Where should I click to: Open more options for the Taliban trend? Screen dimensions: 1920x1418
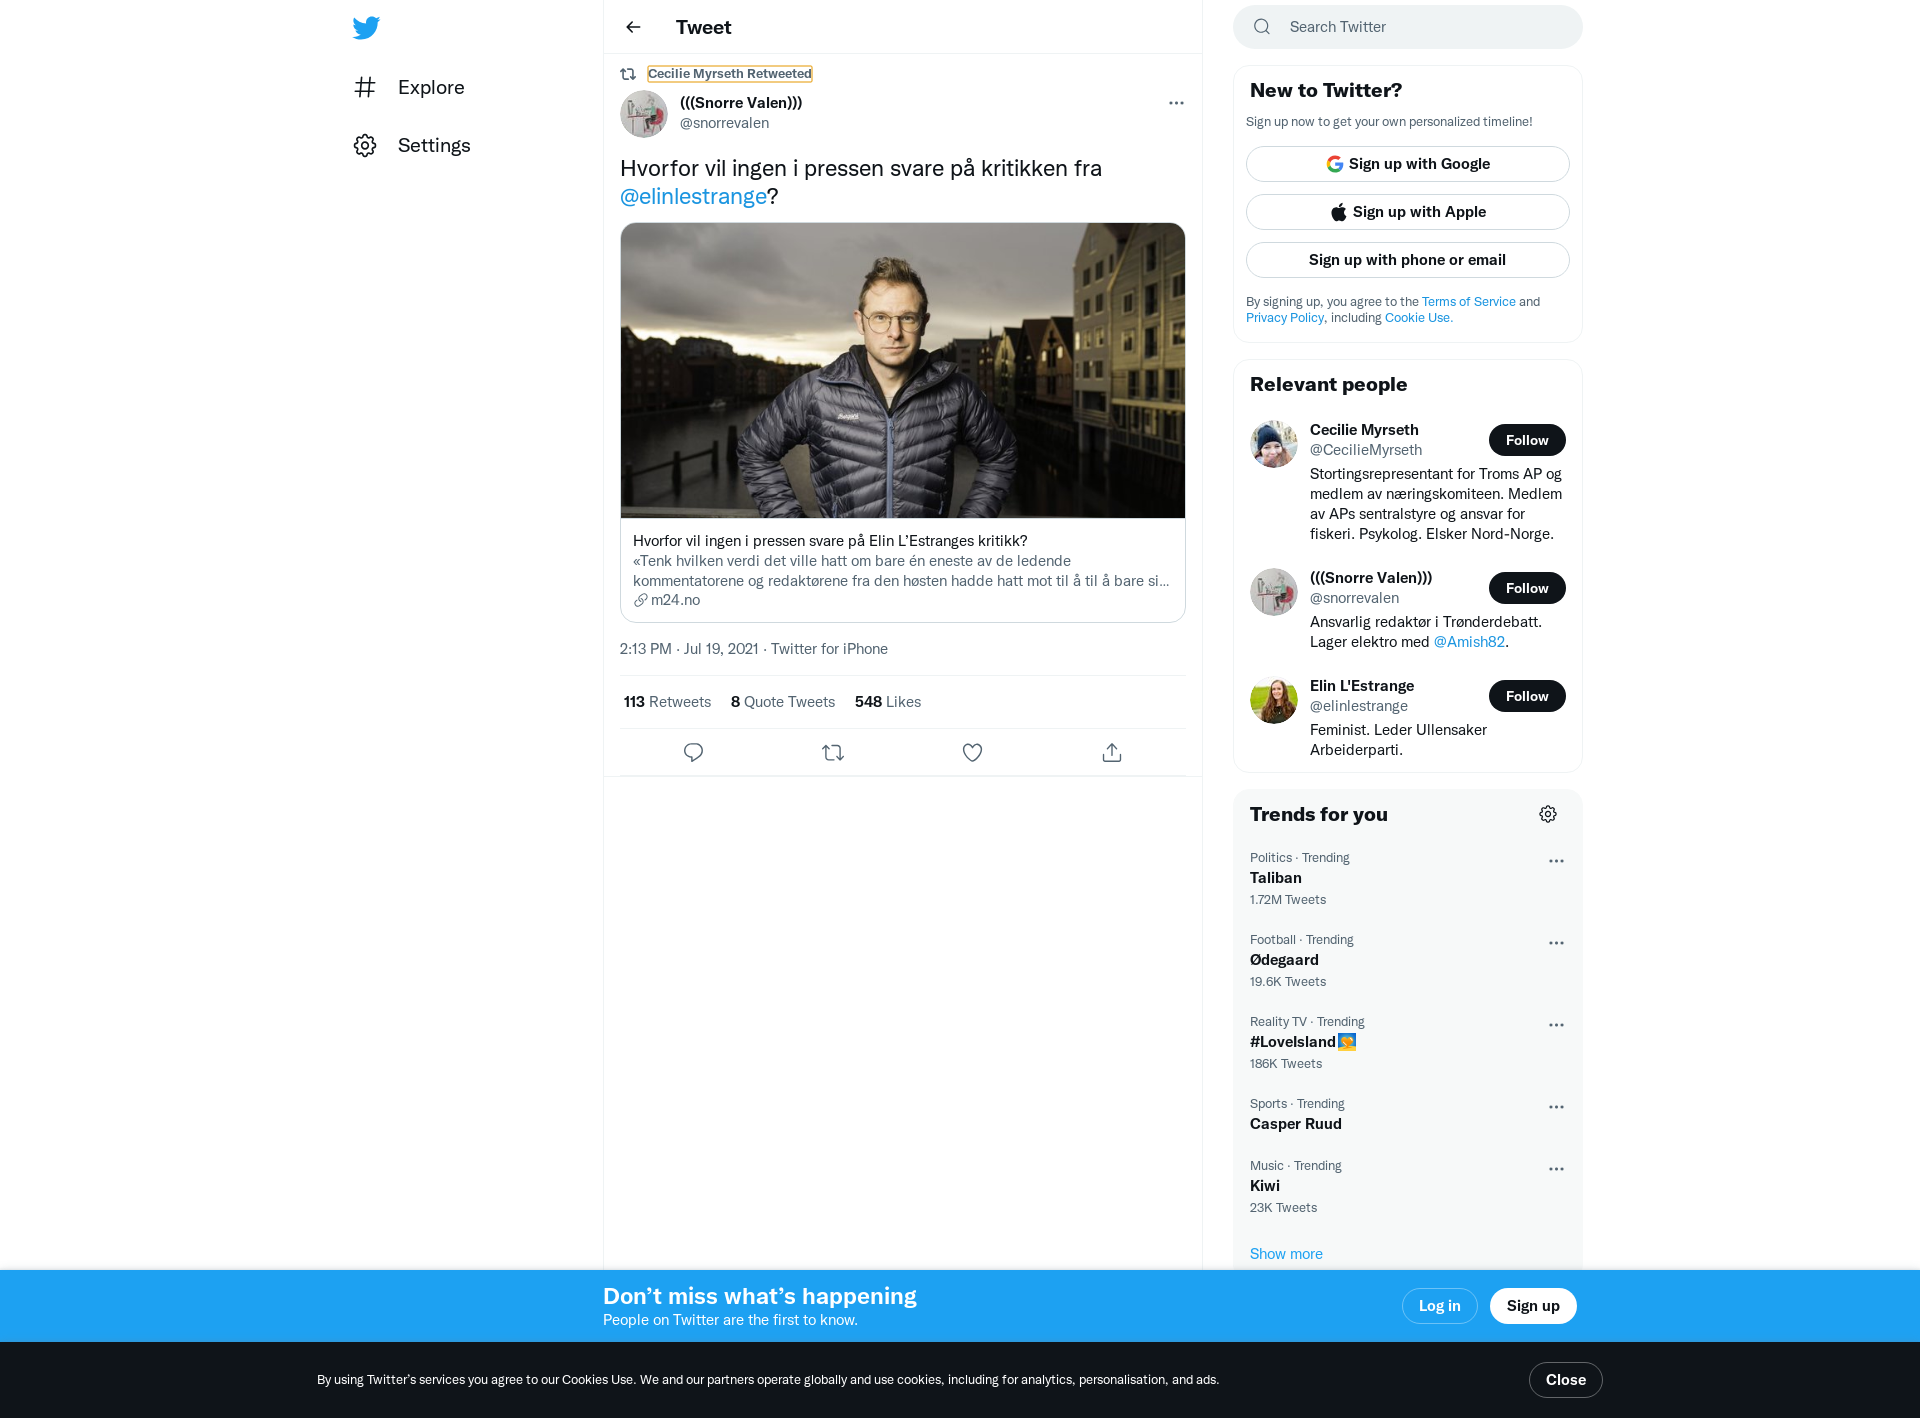tap(1556, 861)
